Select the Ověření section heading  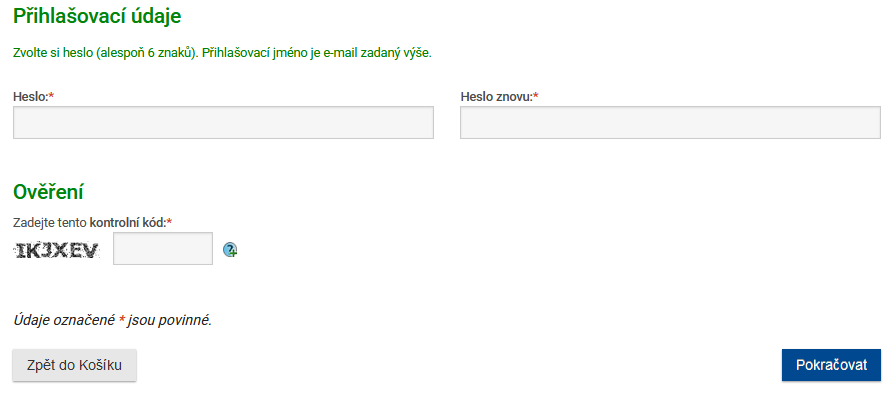(x=48, y=192)
